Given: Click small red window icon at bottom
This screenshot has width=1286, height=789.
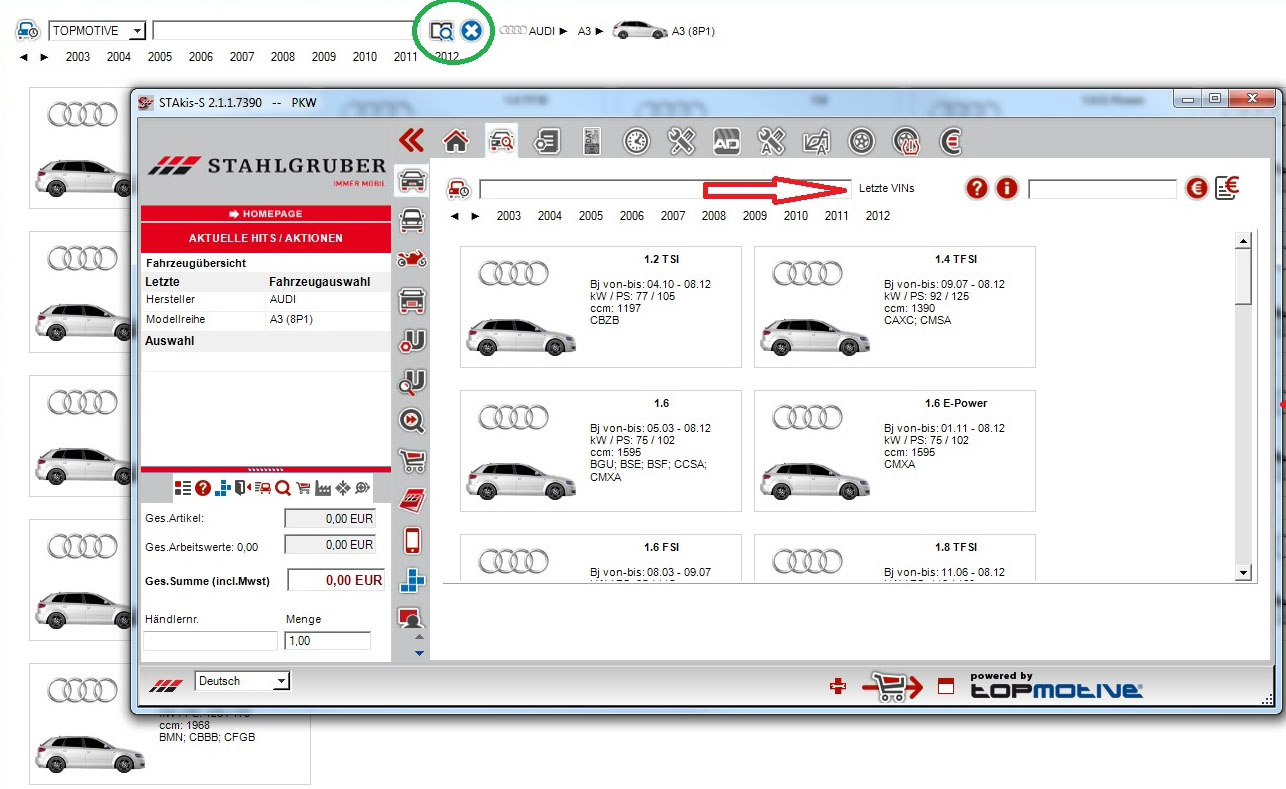Looking at the screenshot, I should coord(946,687).
